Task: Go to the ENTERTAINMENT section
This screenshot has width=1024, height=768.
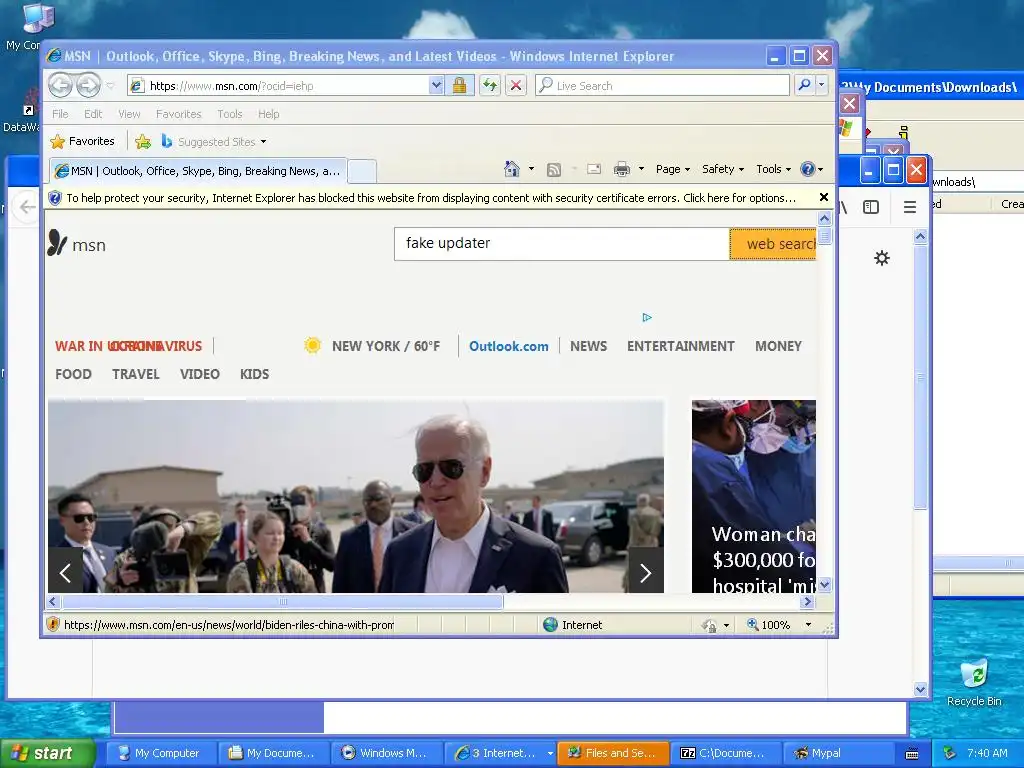Action: point(680,346)
